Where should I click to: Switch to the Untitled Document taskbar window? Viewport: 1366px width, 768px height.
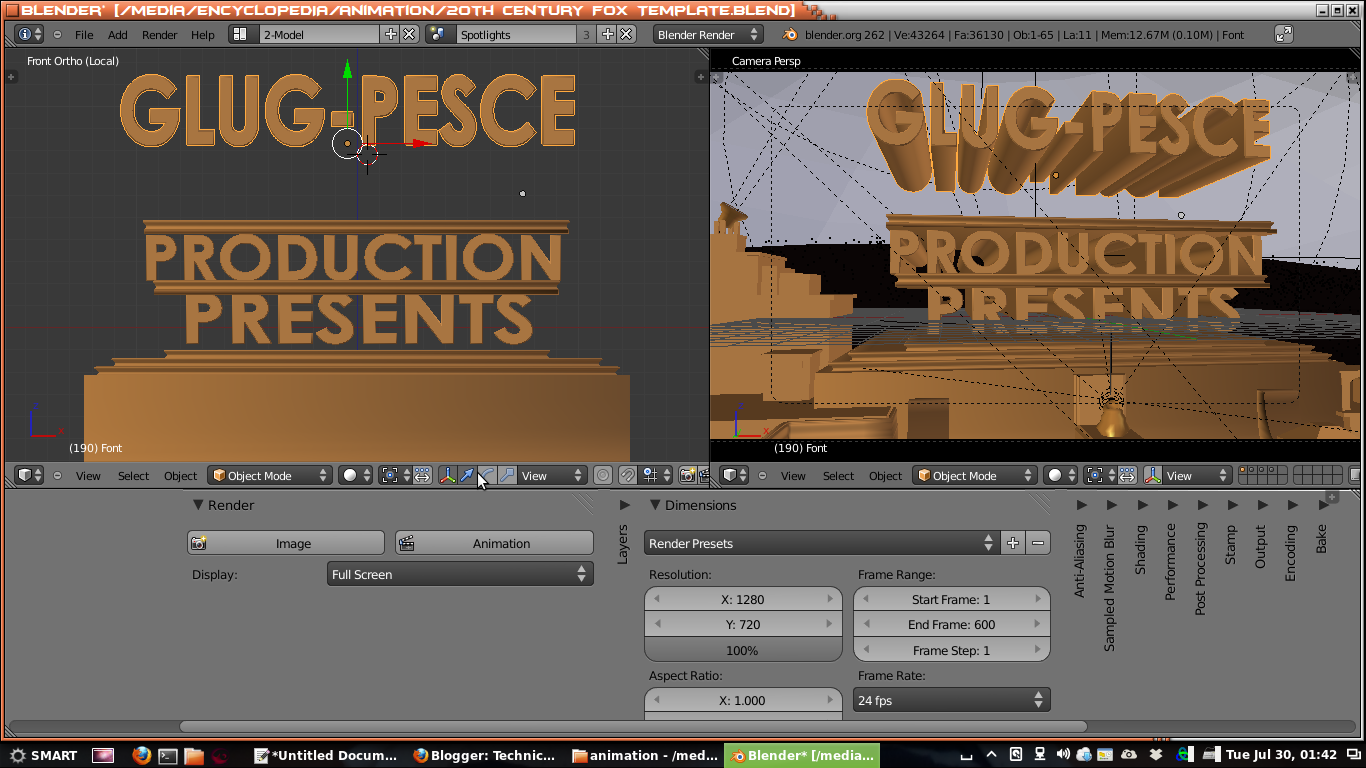coord(326,755)
